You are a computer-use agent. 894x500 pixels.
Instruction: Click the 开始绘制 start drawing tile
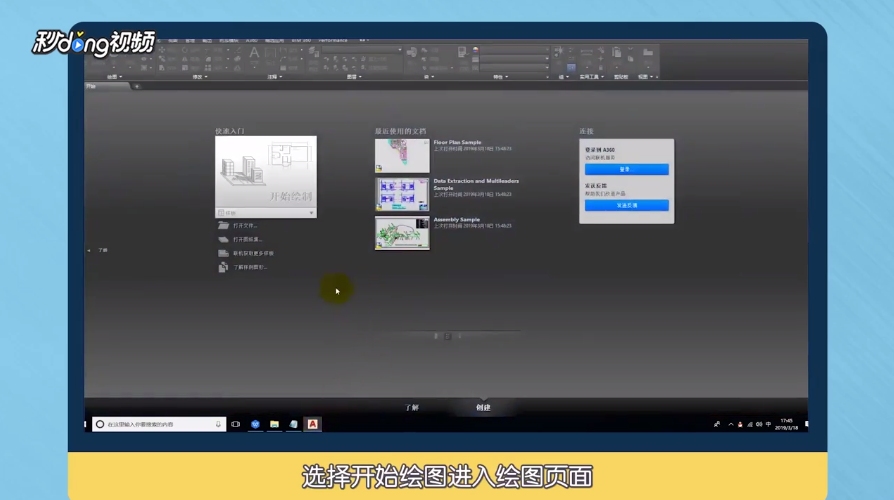[x=266, y=172]
